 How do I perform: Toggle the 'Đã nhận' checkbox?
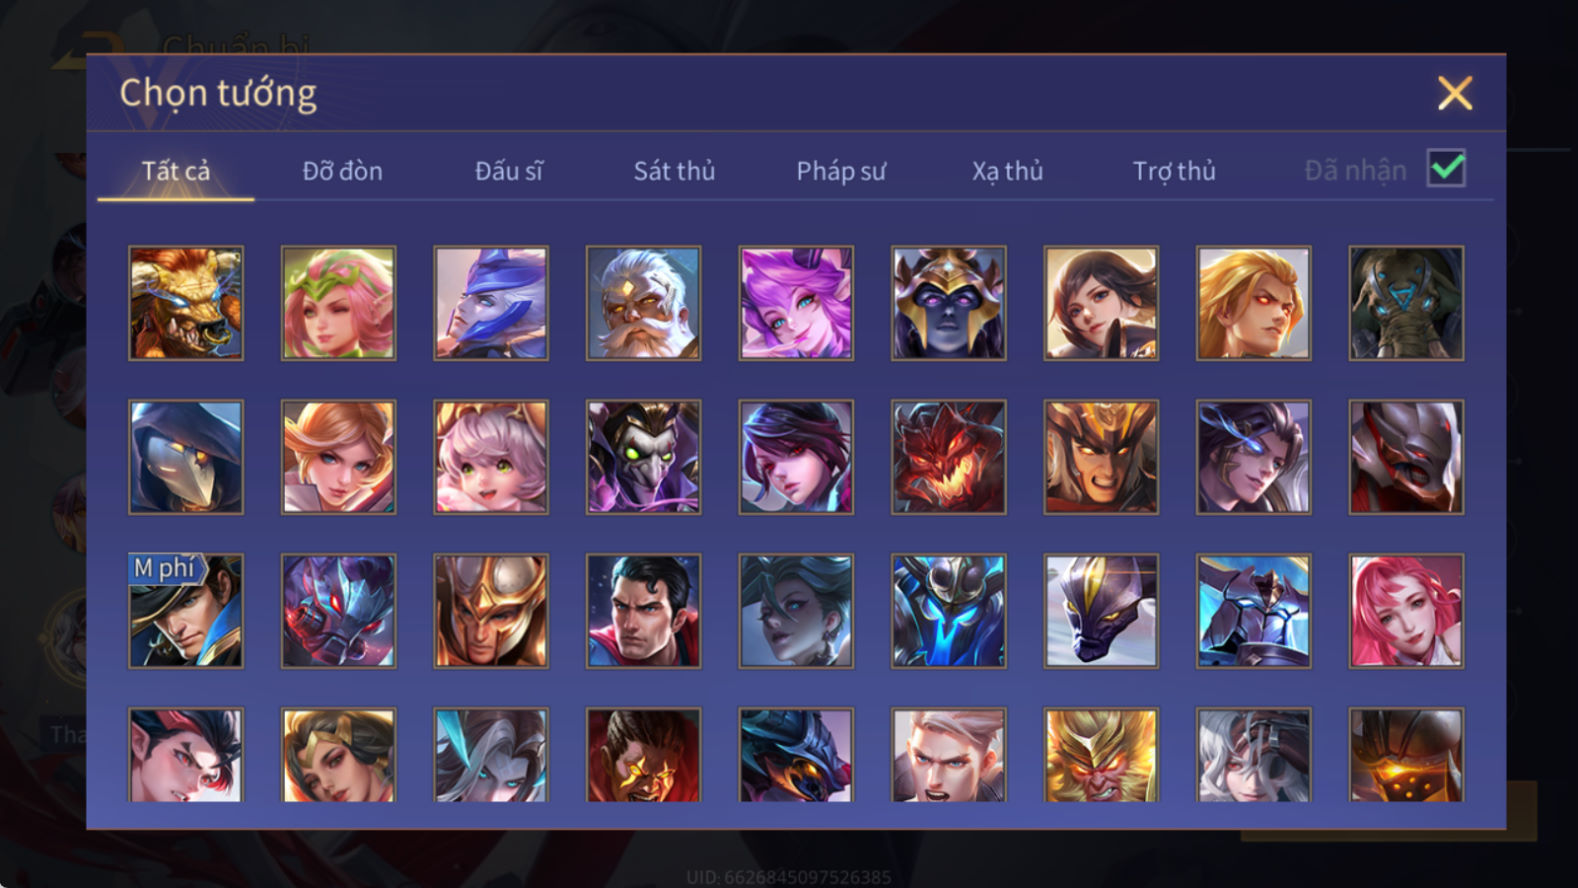1446,168
